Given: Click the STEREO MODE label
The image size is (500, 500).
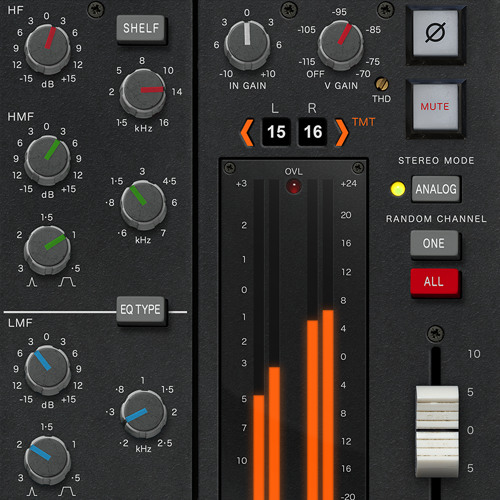Looking at the screenshot, I should 436,161.
